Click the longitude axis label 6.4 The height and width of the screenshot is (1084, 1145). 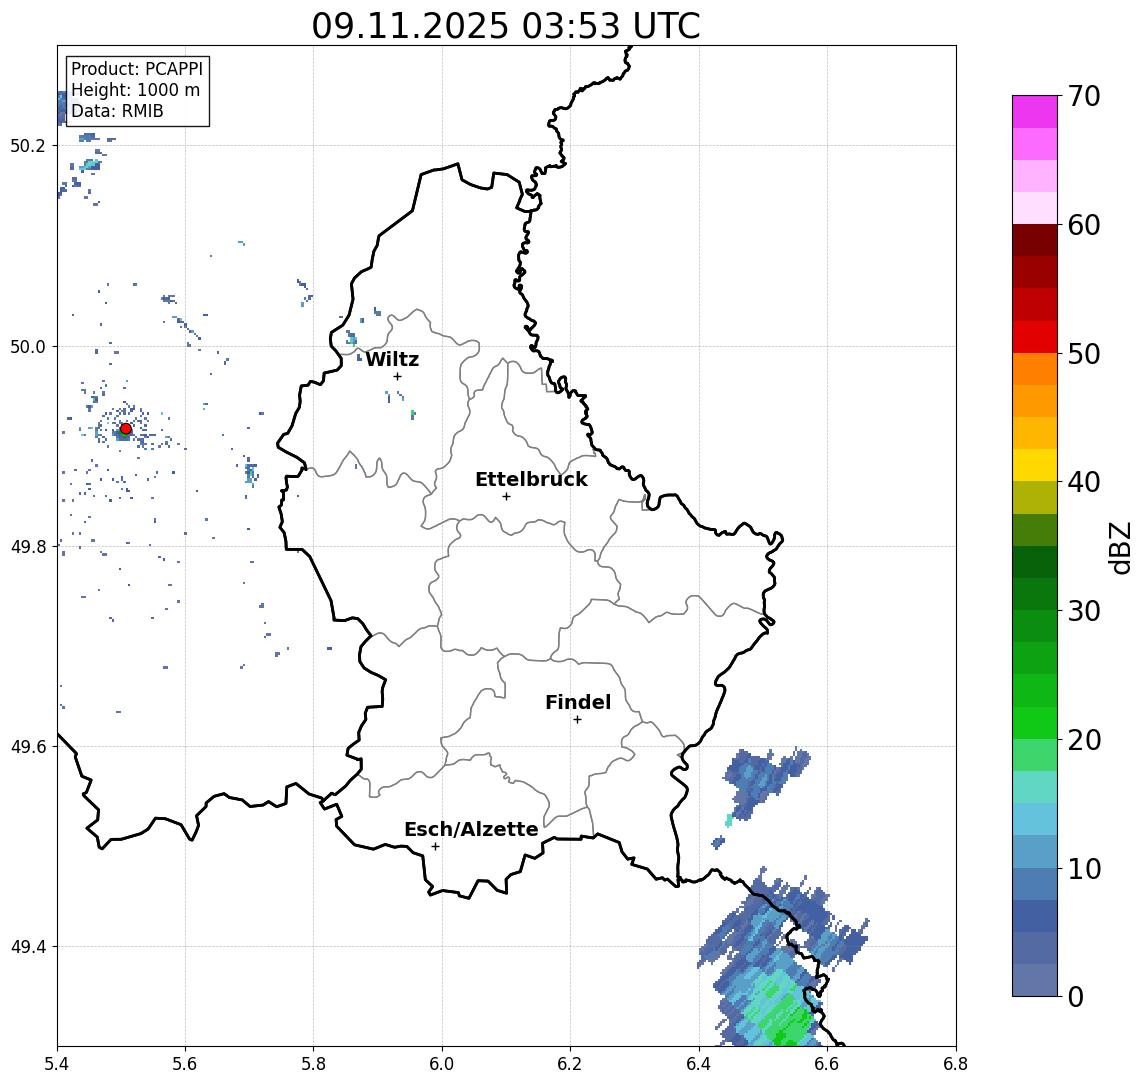[x=699, y=1064]
